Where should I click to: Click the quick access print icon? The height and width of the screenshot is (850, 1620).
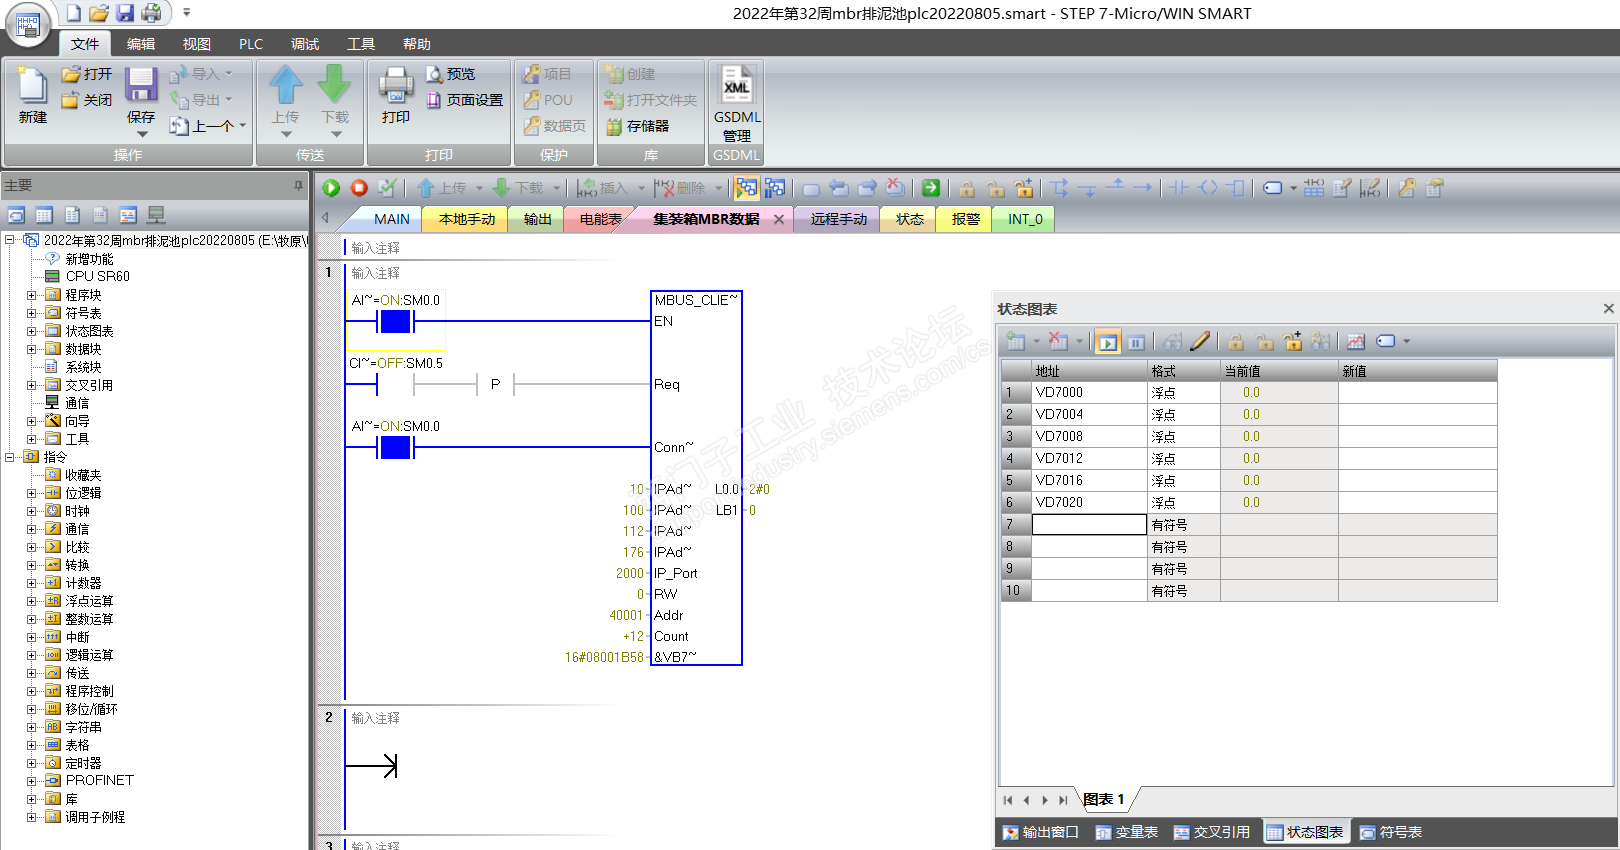(151, 13)
